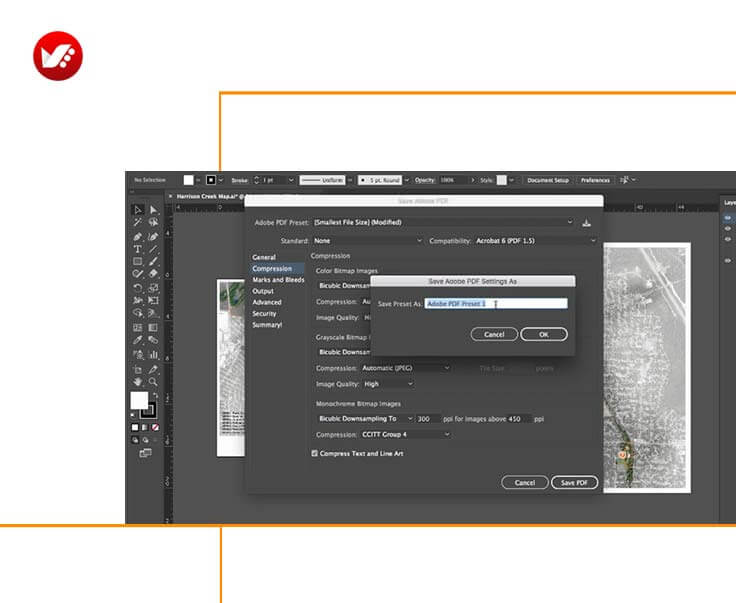This screenshot has height=603, width=736.
Task: Choose the Free Transform tool
Action: (153, 300)
